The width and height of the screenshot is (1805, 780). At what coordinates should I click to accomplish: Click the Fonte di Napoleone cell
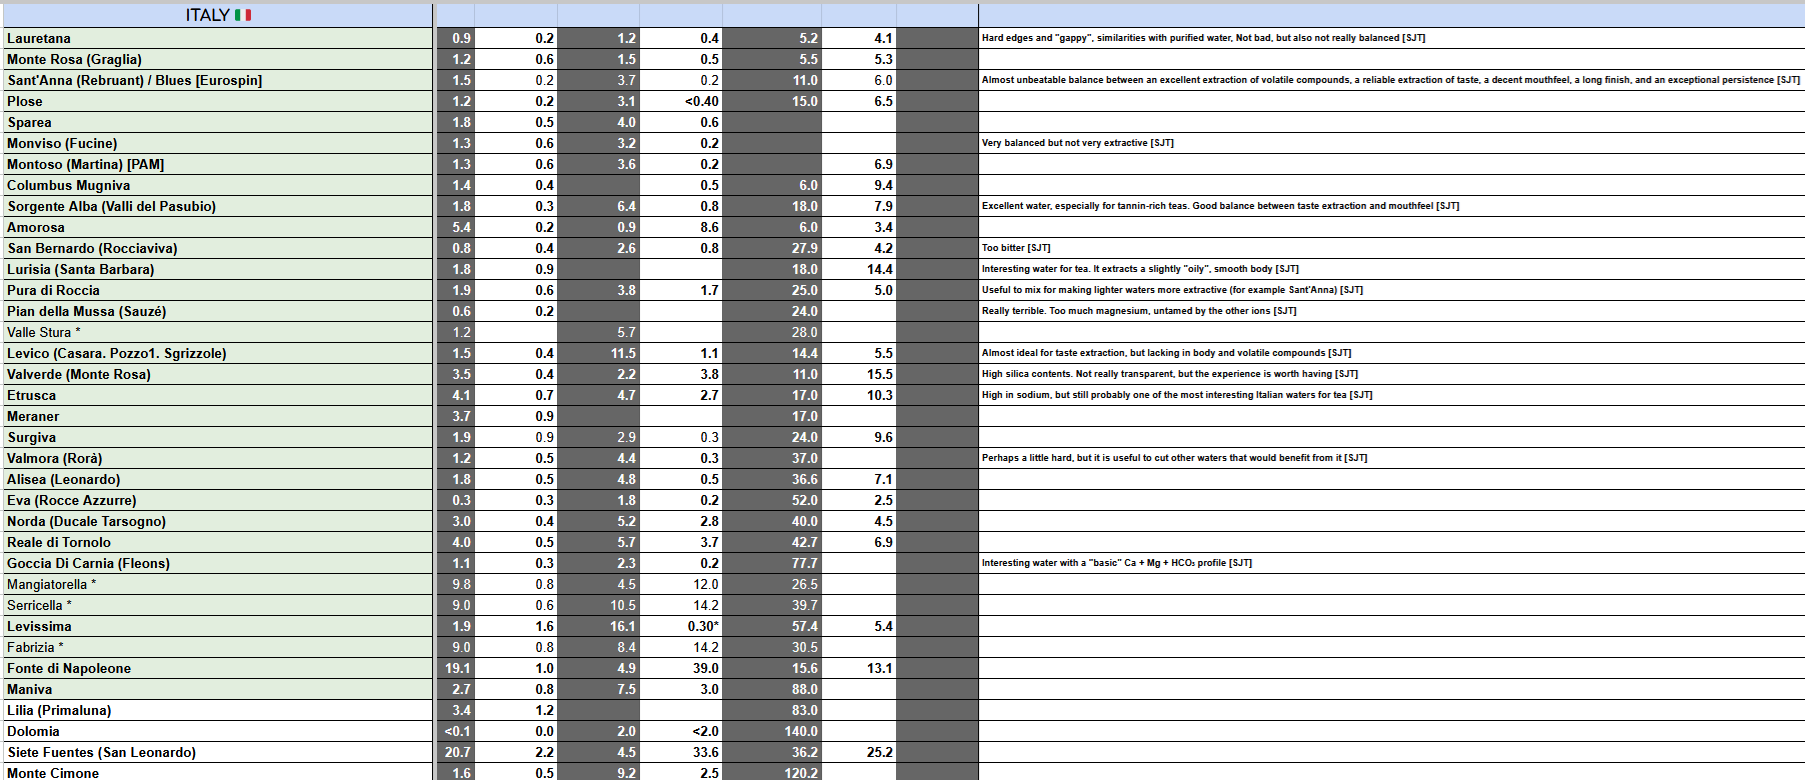tap(217, 668)
